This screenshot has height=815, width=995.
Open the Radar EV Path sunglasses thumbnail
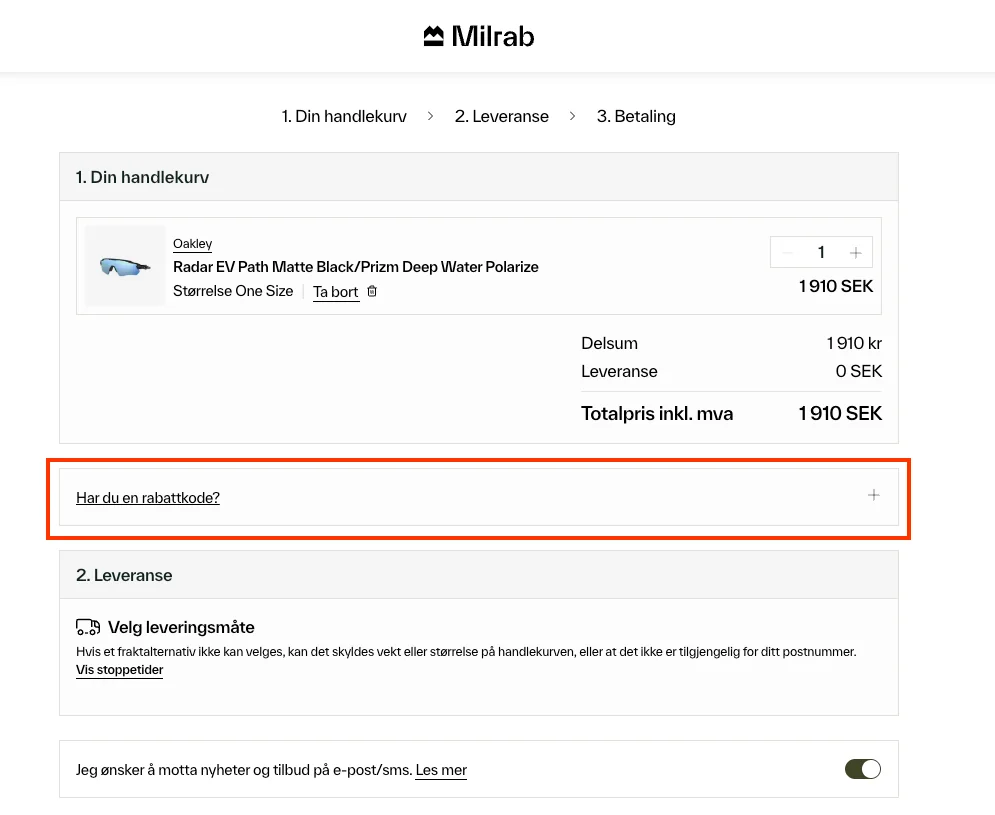(125, 266)
